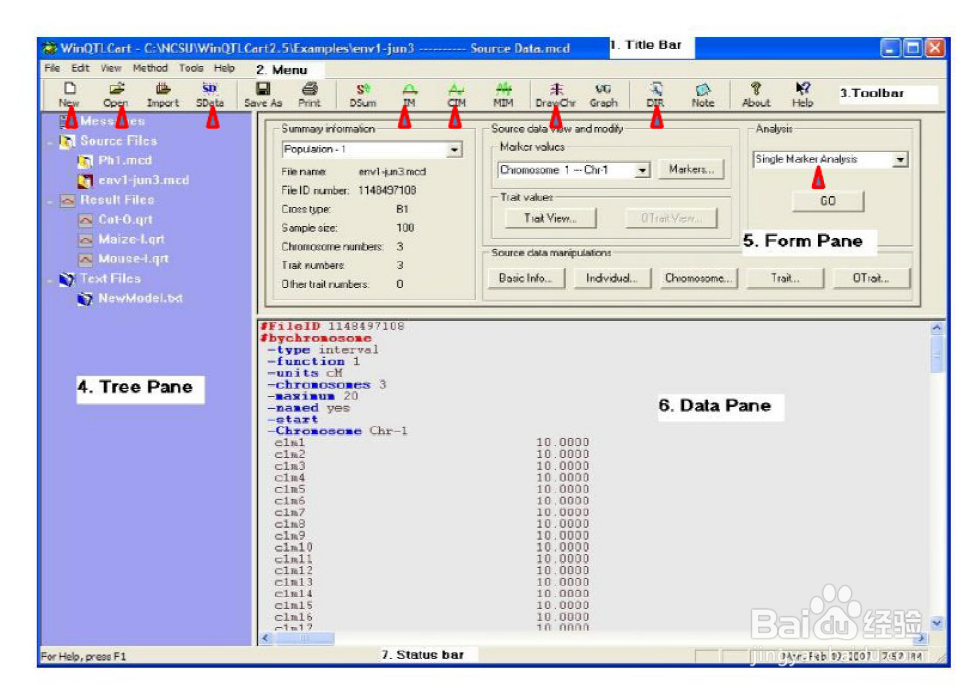The height and width of the screenshot is (688, 978).
Task: Click the DSum toolbar icon
Action: pos(362,95)
